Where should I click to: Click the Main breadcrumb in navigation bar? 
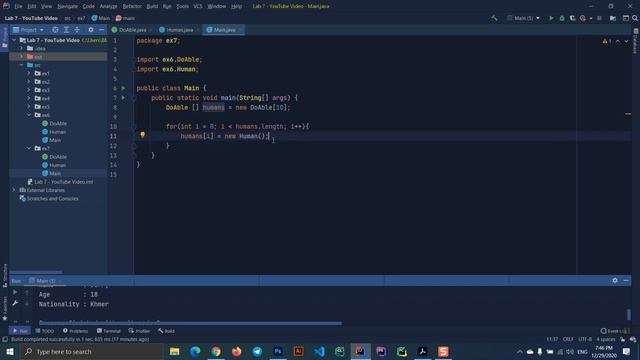(101, 18)
